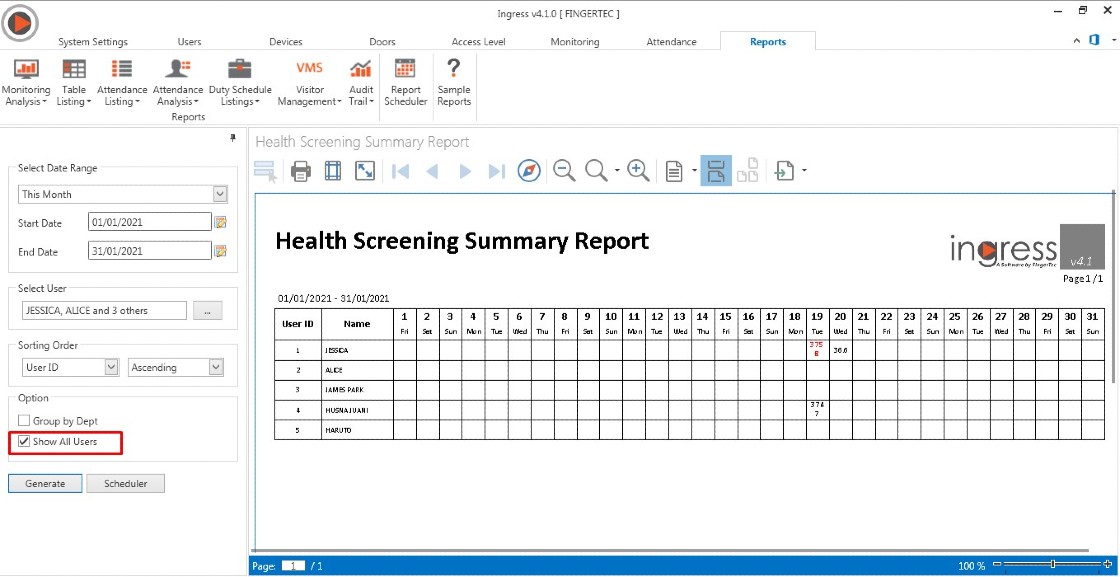Go to first report page
The image size is (1120, 577).
click(x=401, y=171)
